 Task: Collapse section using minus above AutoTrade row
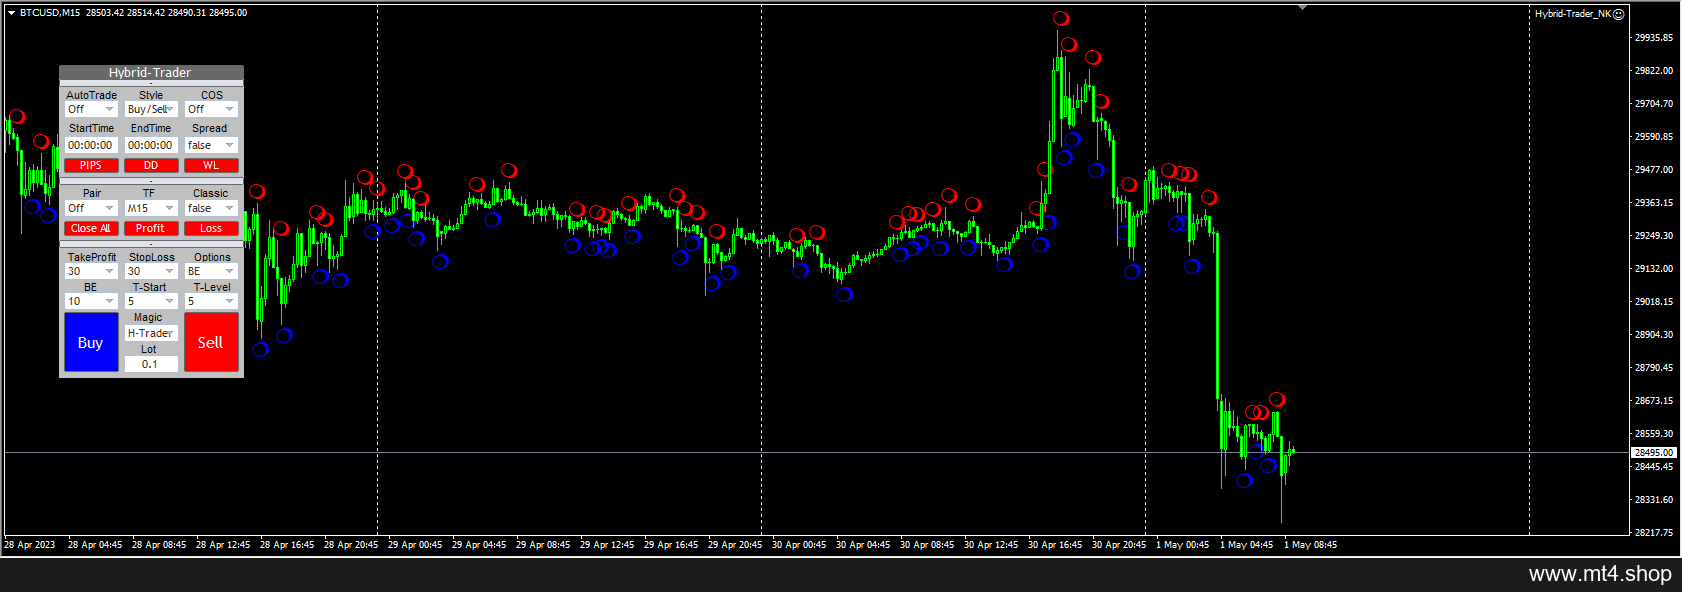[x=151, y=84]
